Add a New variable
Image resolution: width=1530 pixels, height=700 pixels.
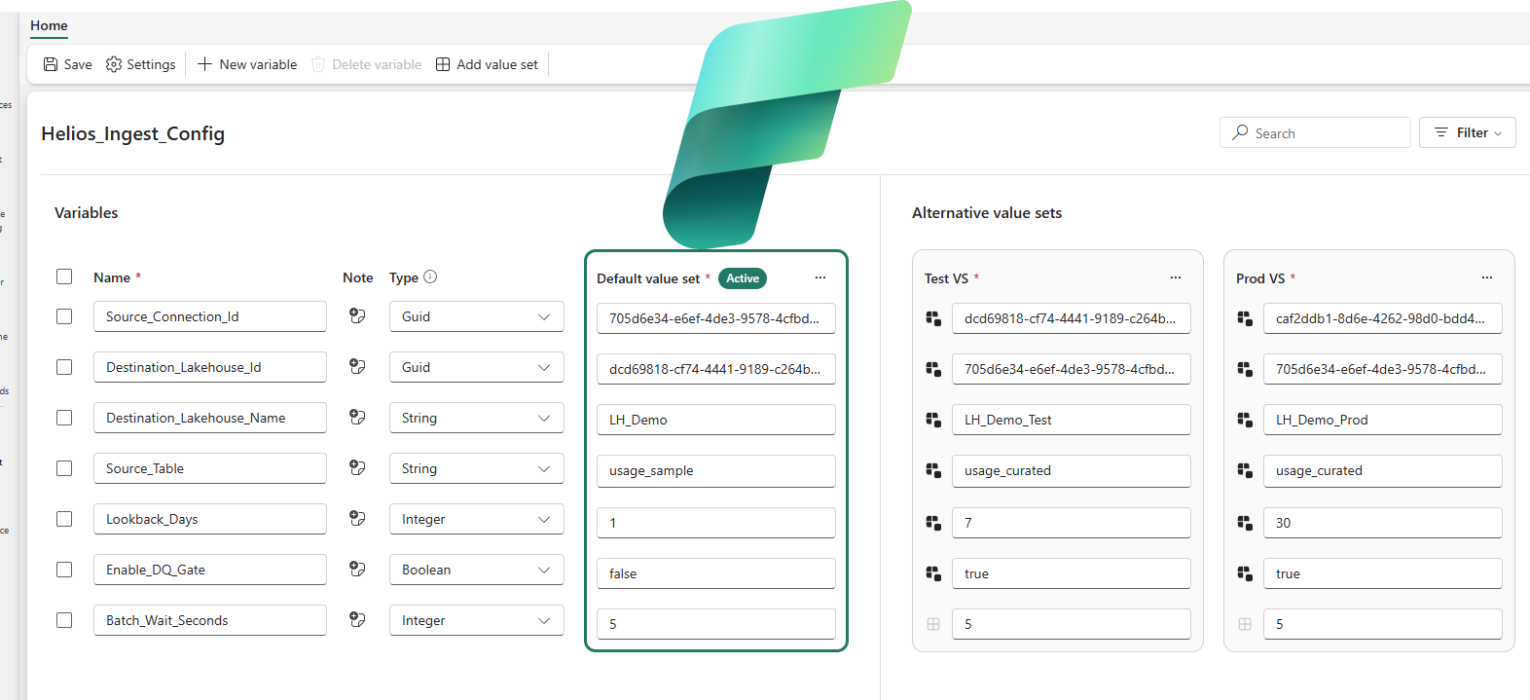click(247, 64)
